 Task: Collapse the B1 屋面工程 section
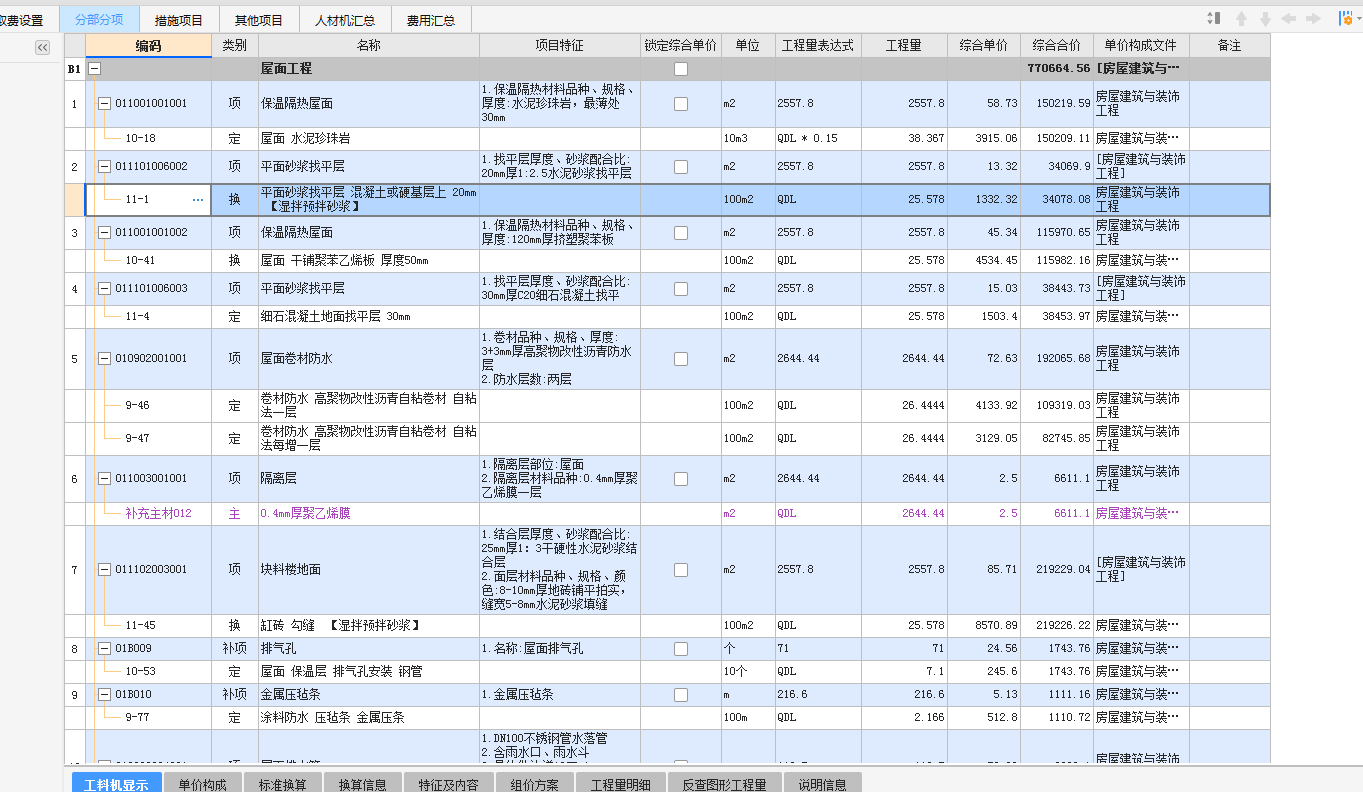95,69
